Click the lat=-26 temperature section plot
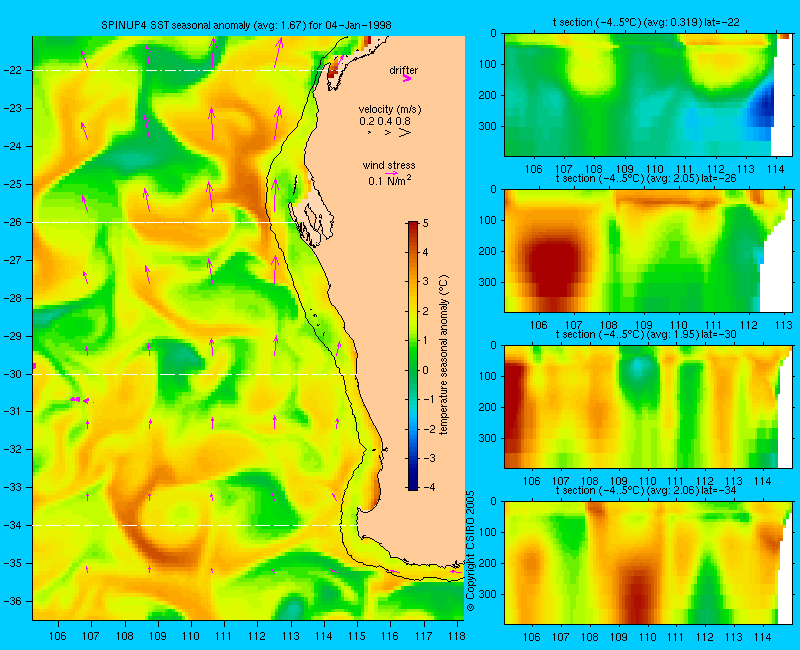The height and width of the screenshot is (650, 800). click(x=648, y=251)
